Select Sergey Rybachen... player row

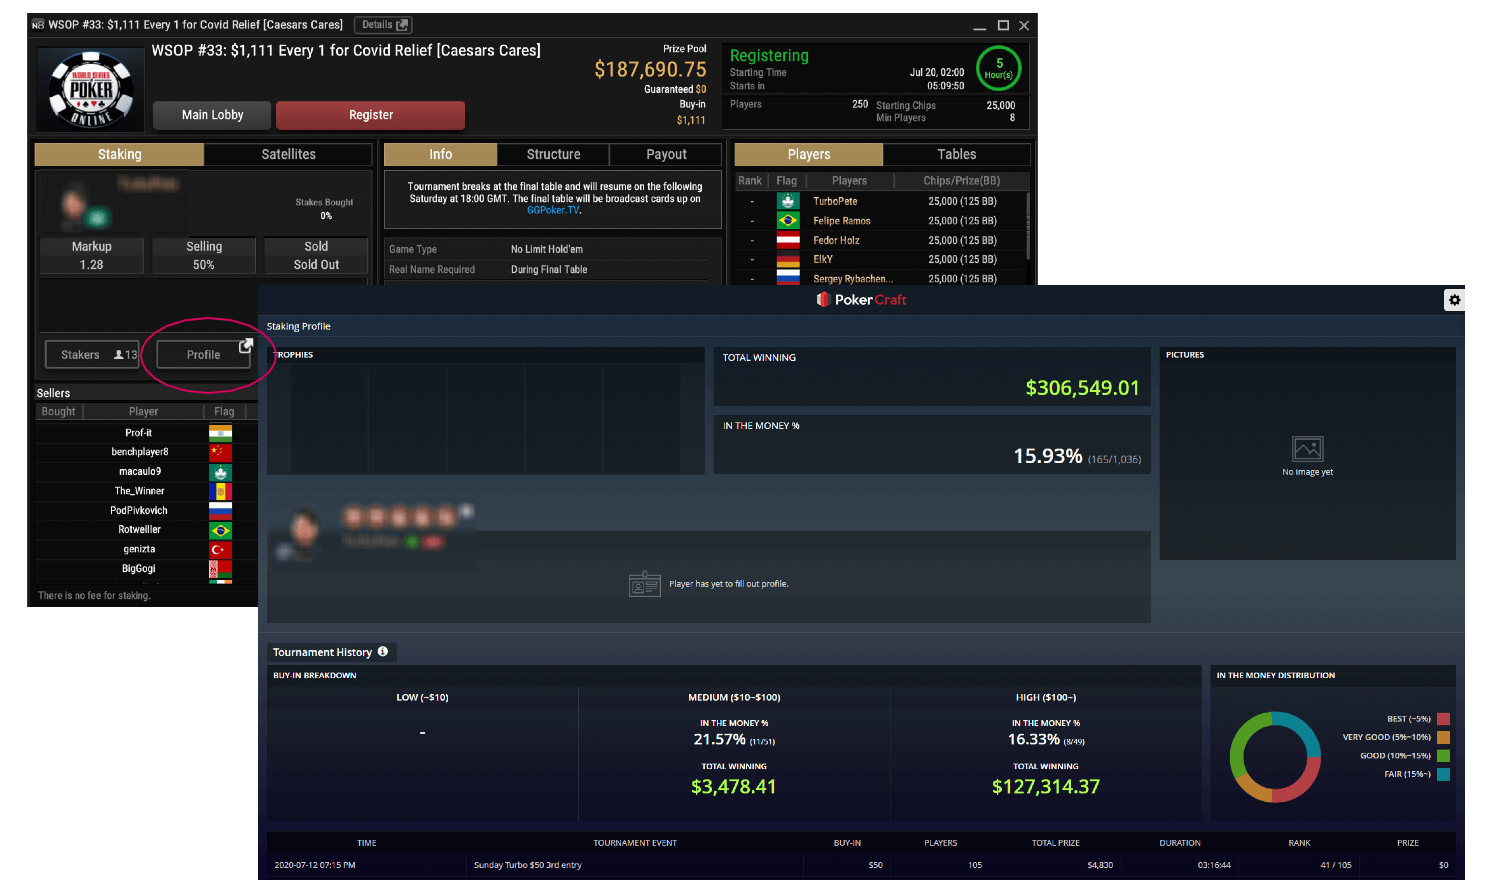pyautogui.click(x=881, y=278)
